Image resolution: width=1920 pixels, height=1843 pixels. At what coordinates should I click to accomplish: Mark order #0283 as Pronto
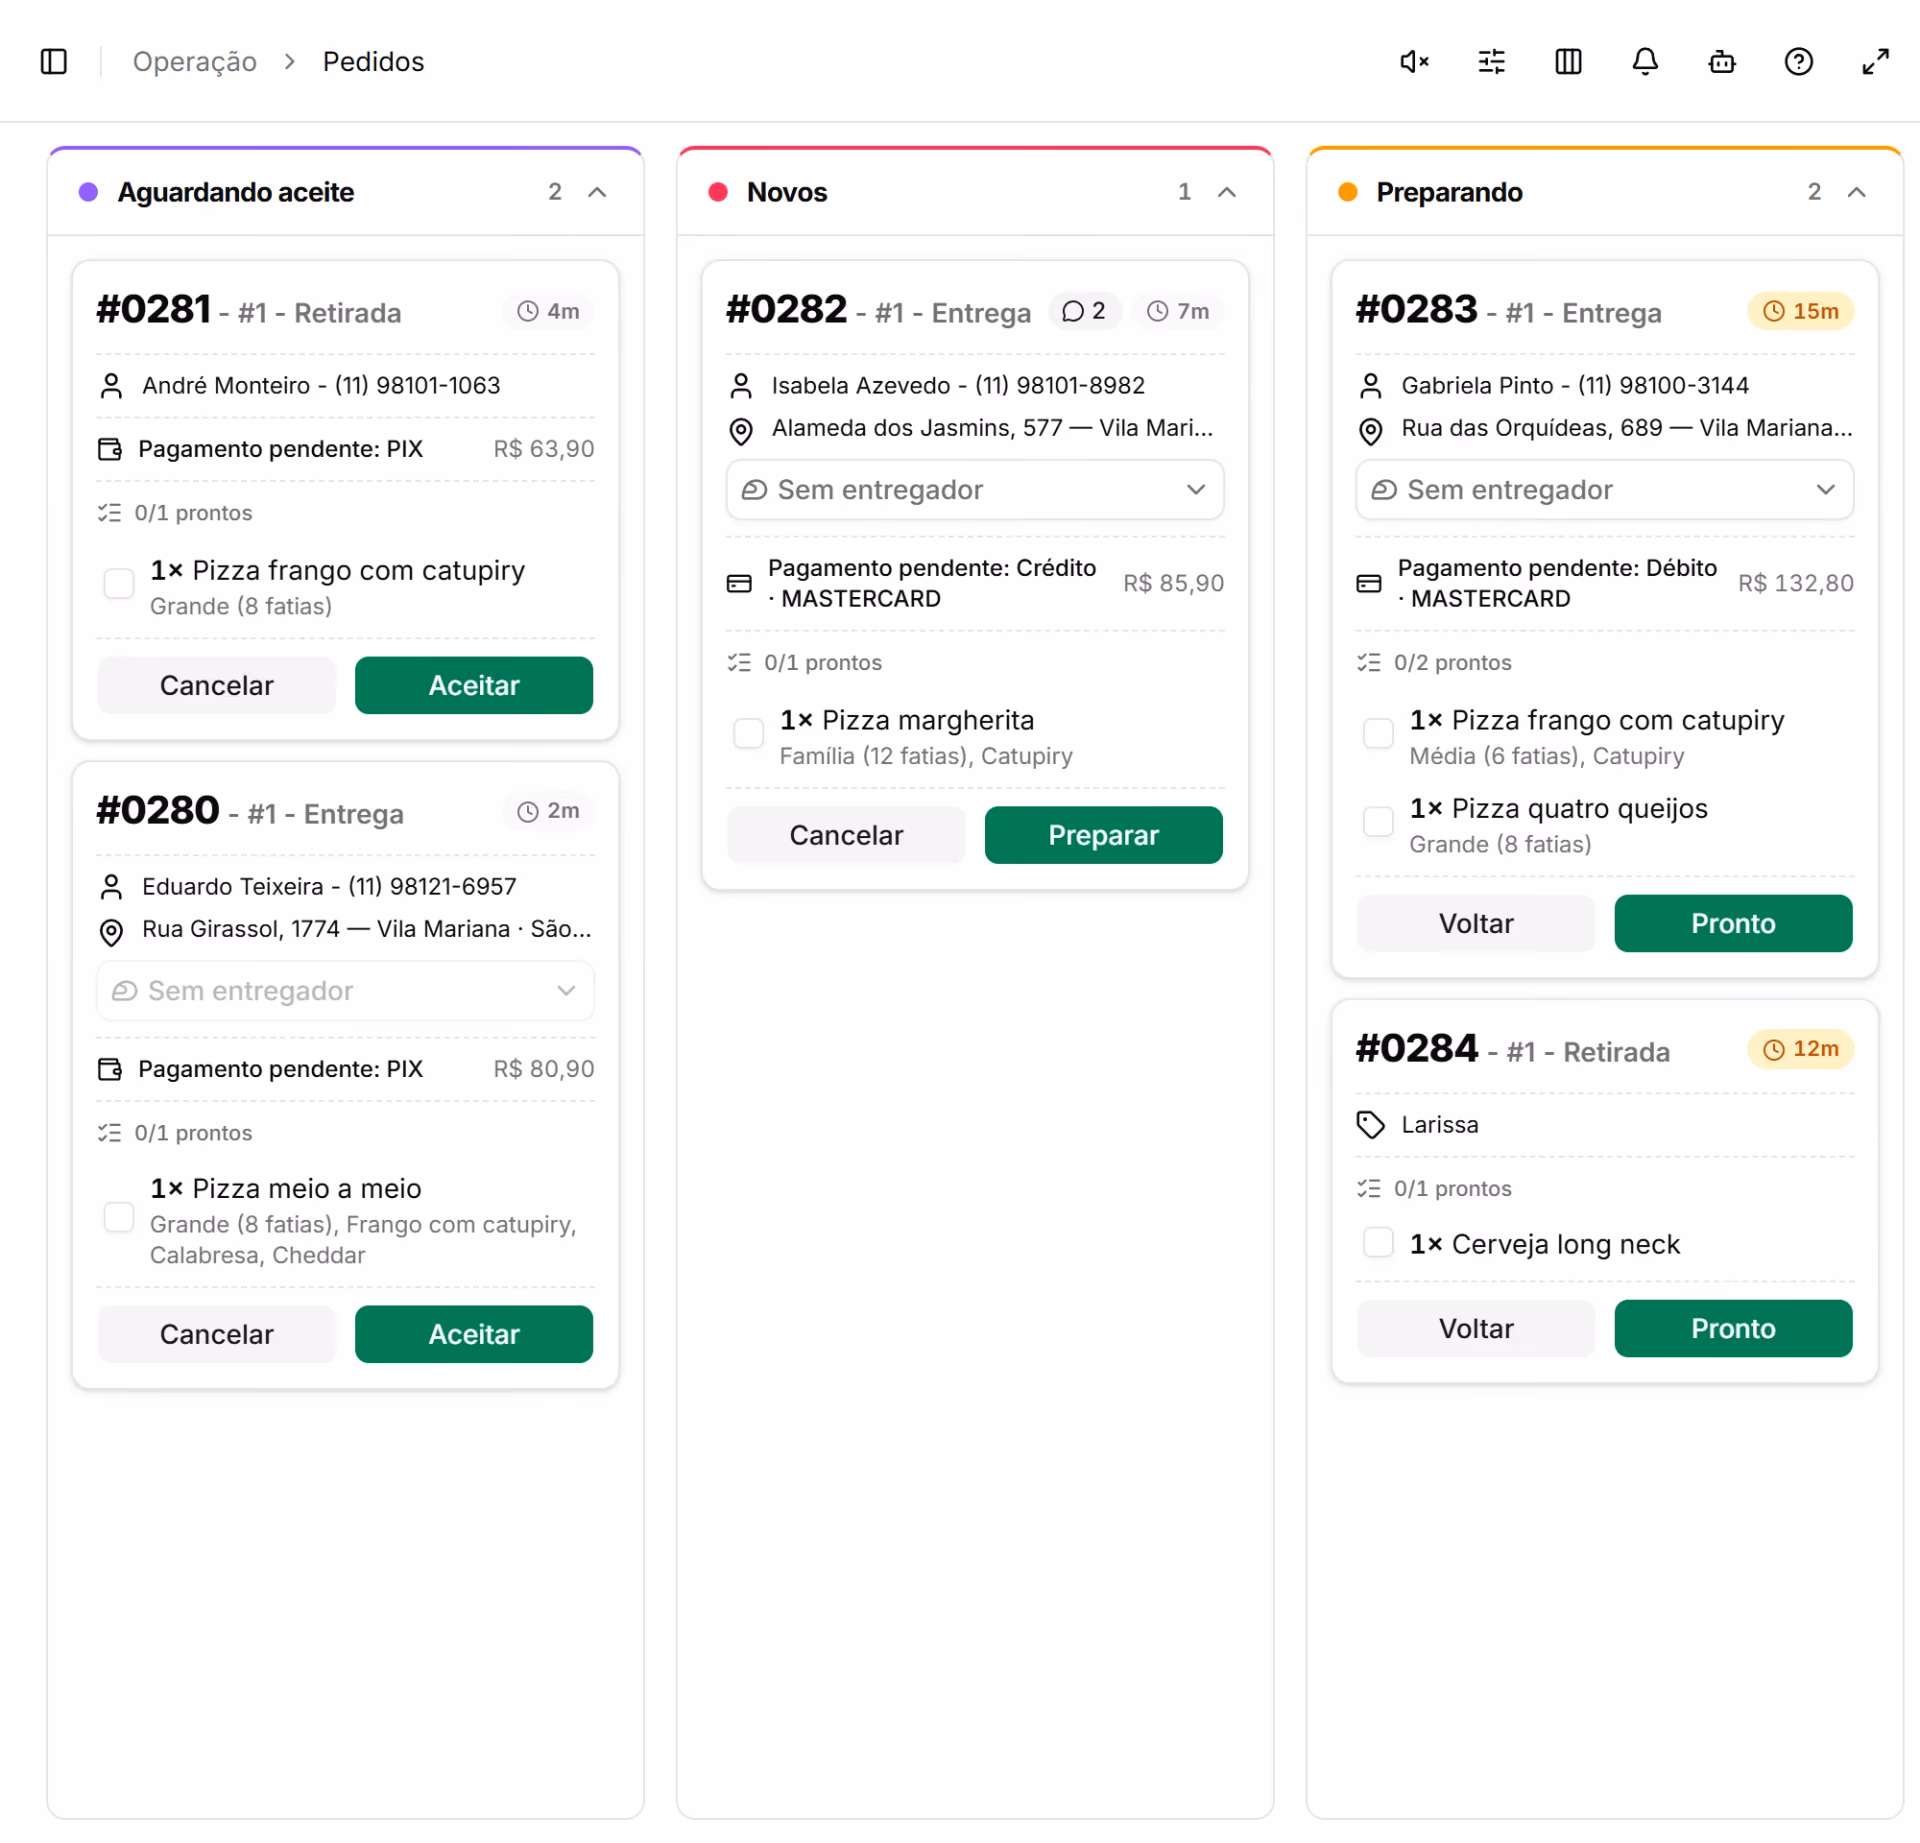point(1733,923)
